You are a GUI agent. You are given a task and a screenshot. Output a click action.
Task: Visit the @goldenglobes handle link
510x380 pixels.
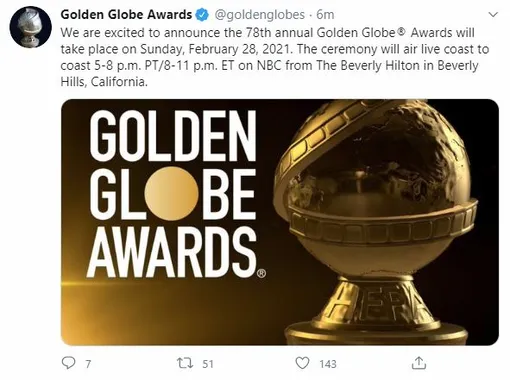(259, 15)
